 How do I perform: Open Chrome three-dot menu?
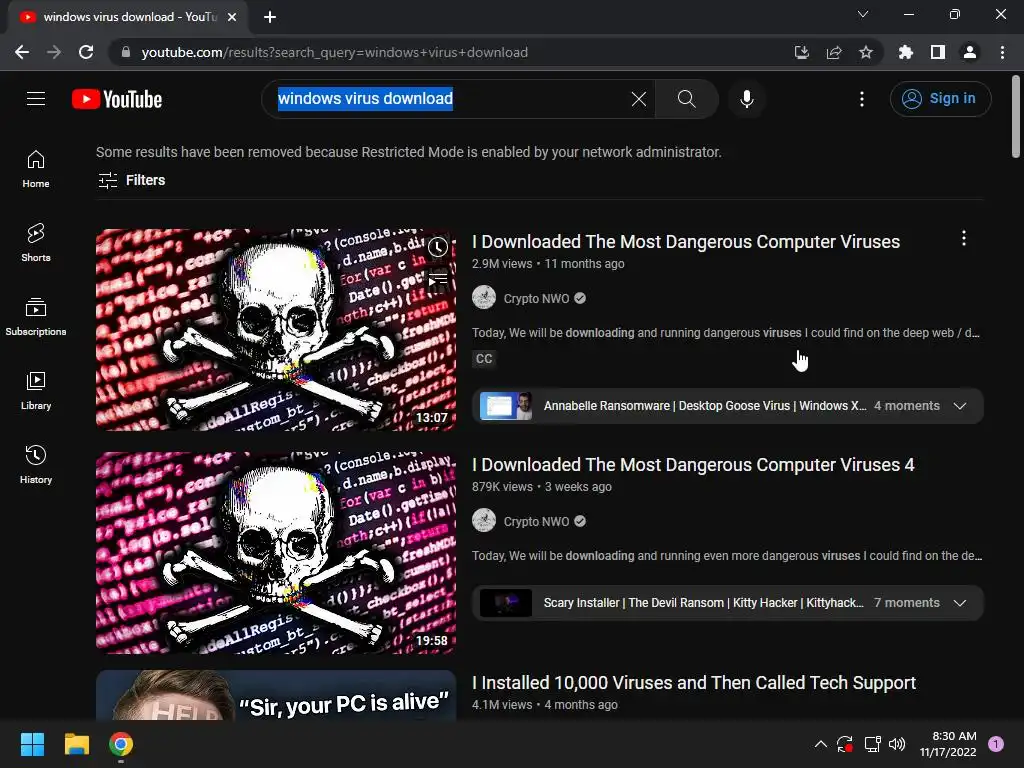[1002, 52]
